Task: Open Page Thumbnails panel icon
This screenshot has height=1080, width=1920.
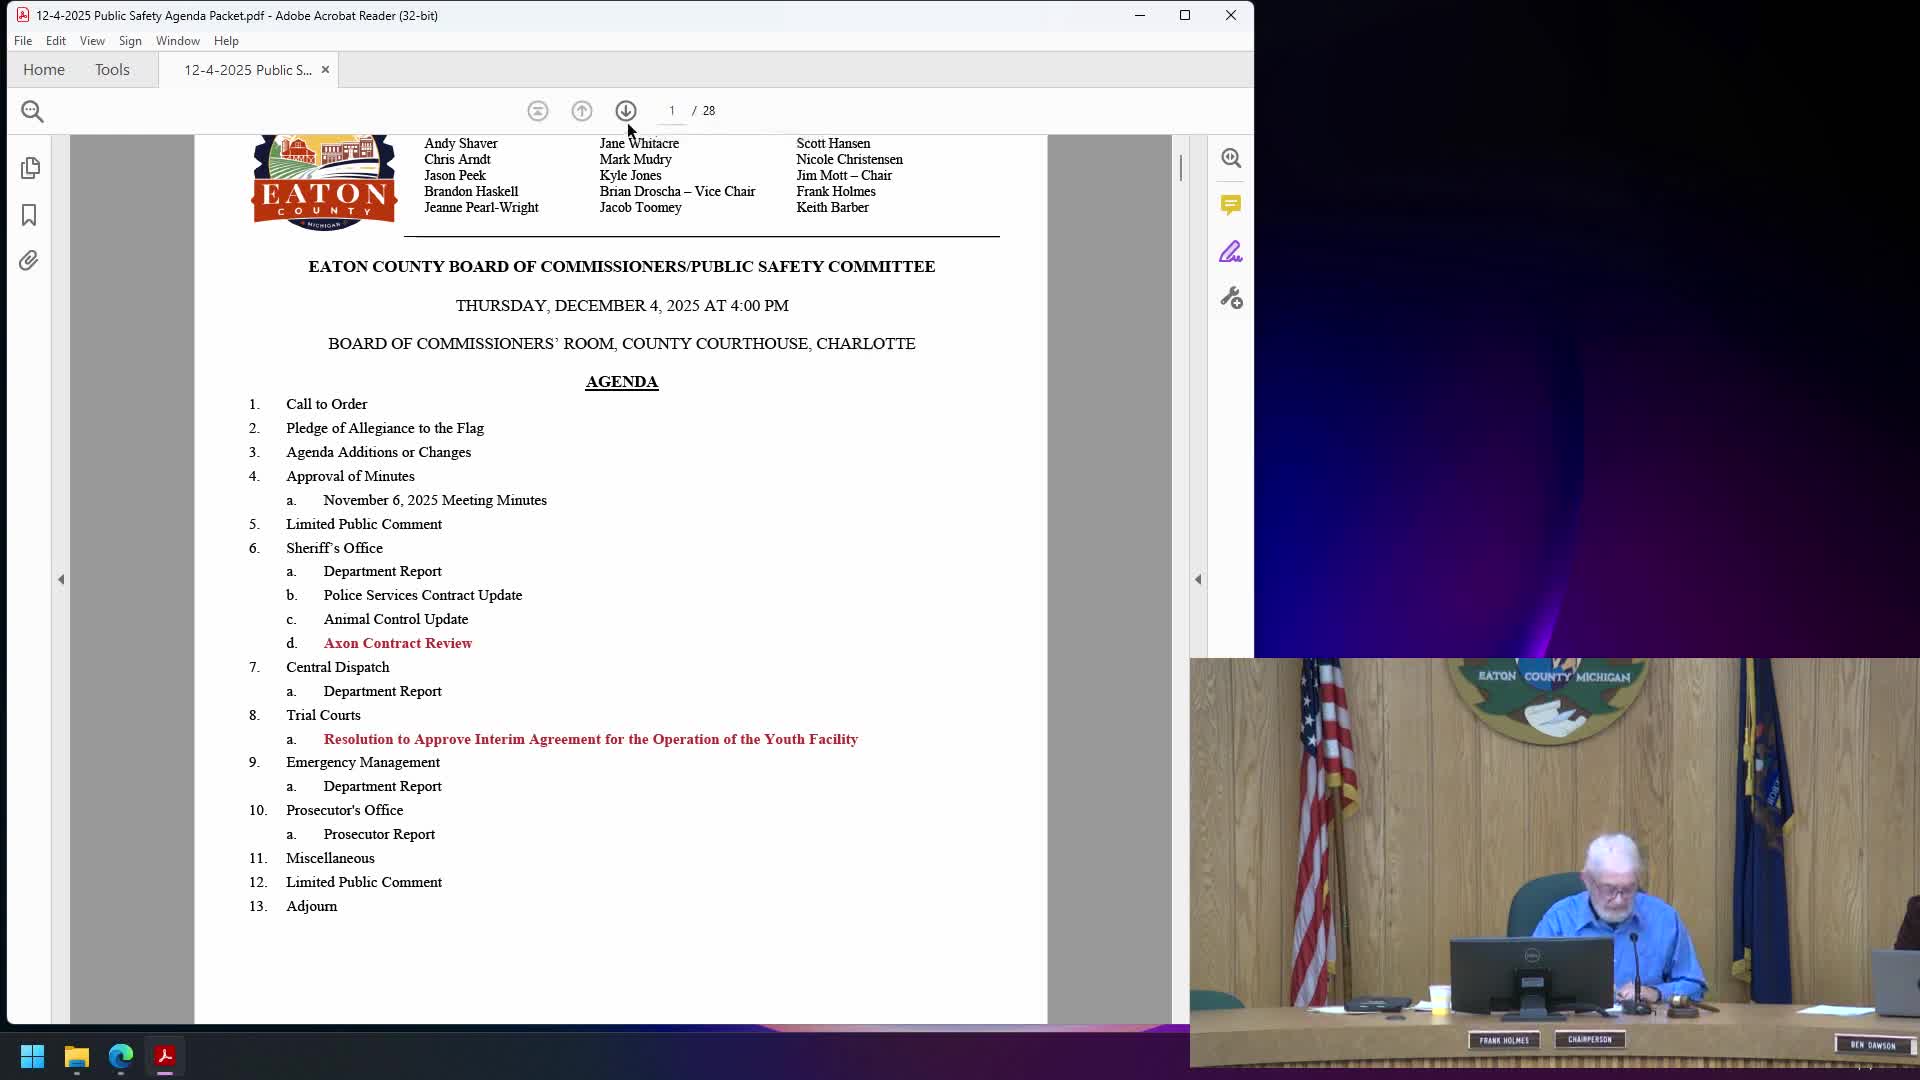Action: coord(30,168)
